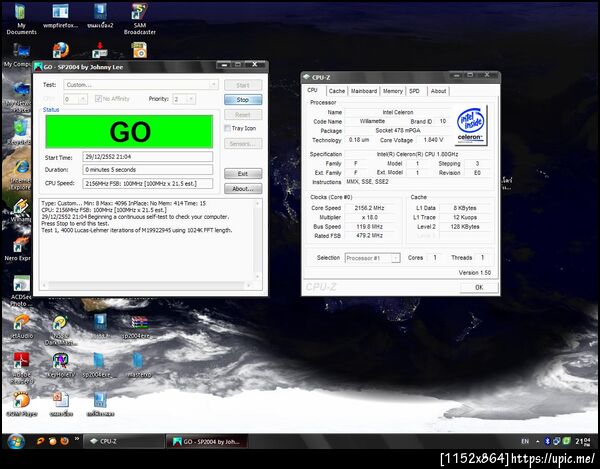This screenshot has height=469, width=600.
Task: Click the Stop button in SP2004
Action: [243, 99]
